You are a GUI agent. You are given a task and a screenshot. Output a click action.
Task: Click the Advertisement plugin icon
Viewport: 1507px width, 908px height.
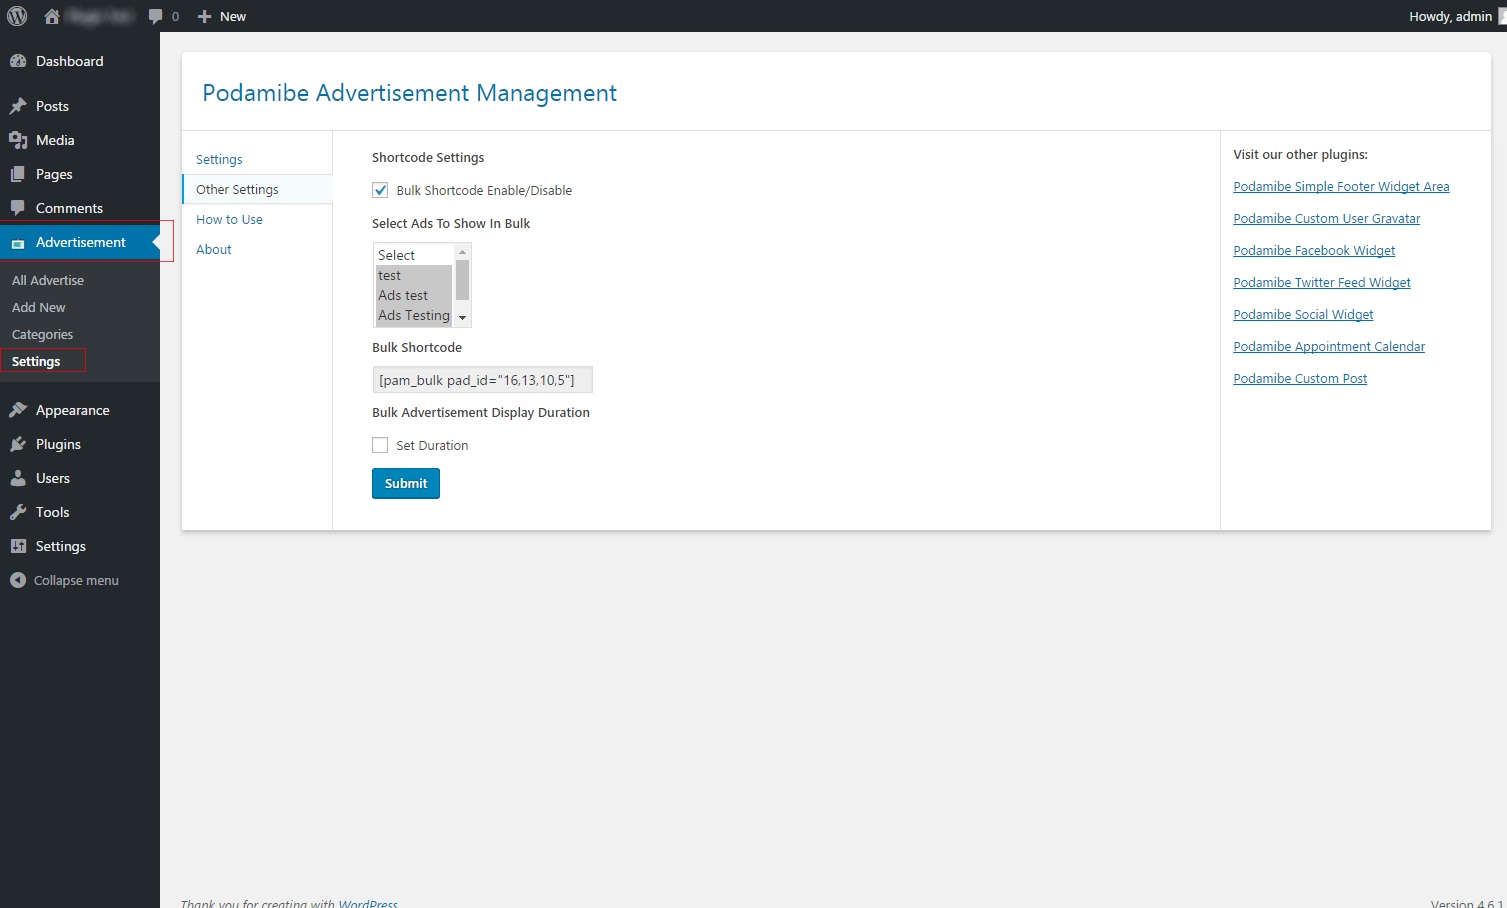pyautogui.click(x=18, y=243)
